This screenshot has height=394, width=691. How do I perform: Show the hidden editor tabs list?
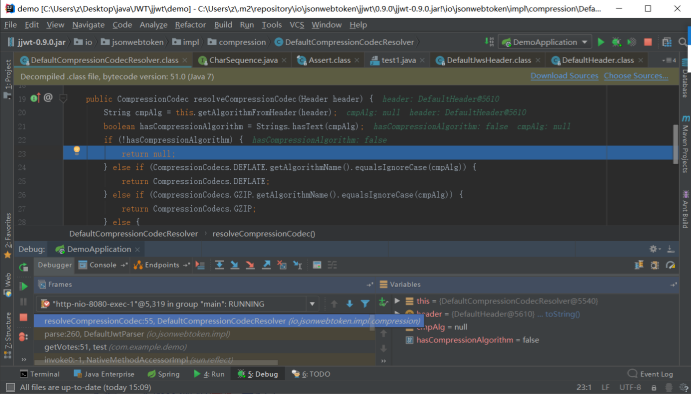coord(669,60)
